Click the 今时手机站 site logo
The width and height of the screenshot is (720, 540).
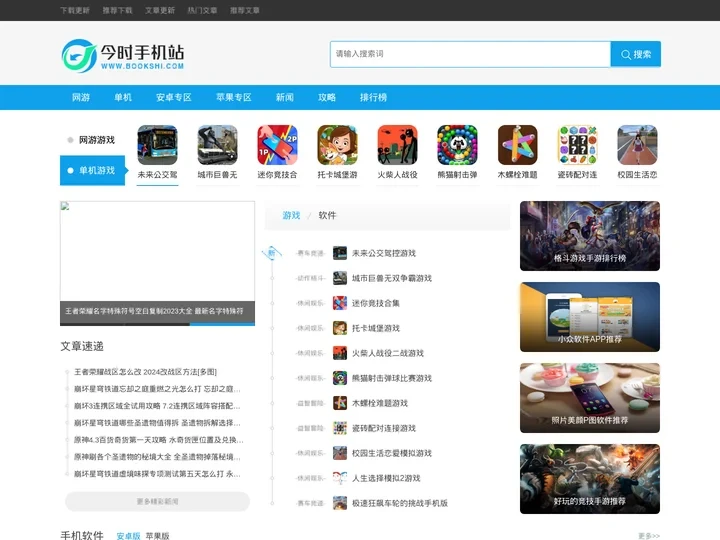click(123, 56)
